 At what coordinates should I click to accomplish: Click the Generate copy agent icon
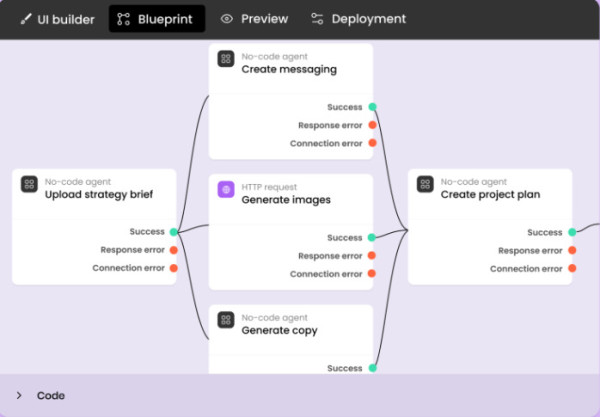[x=226, y=320]
